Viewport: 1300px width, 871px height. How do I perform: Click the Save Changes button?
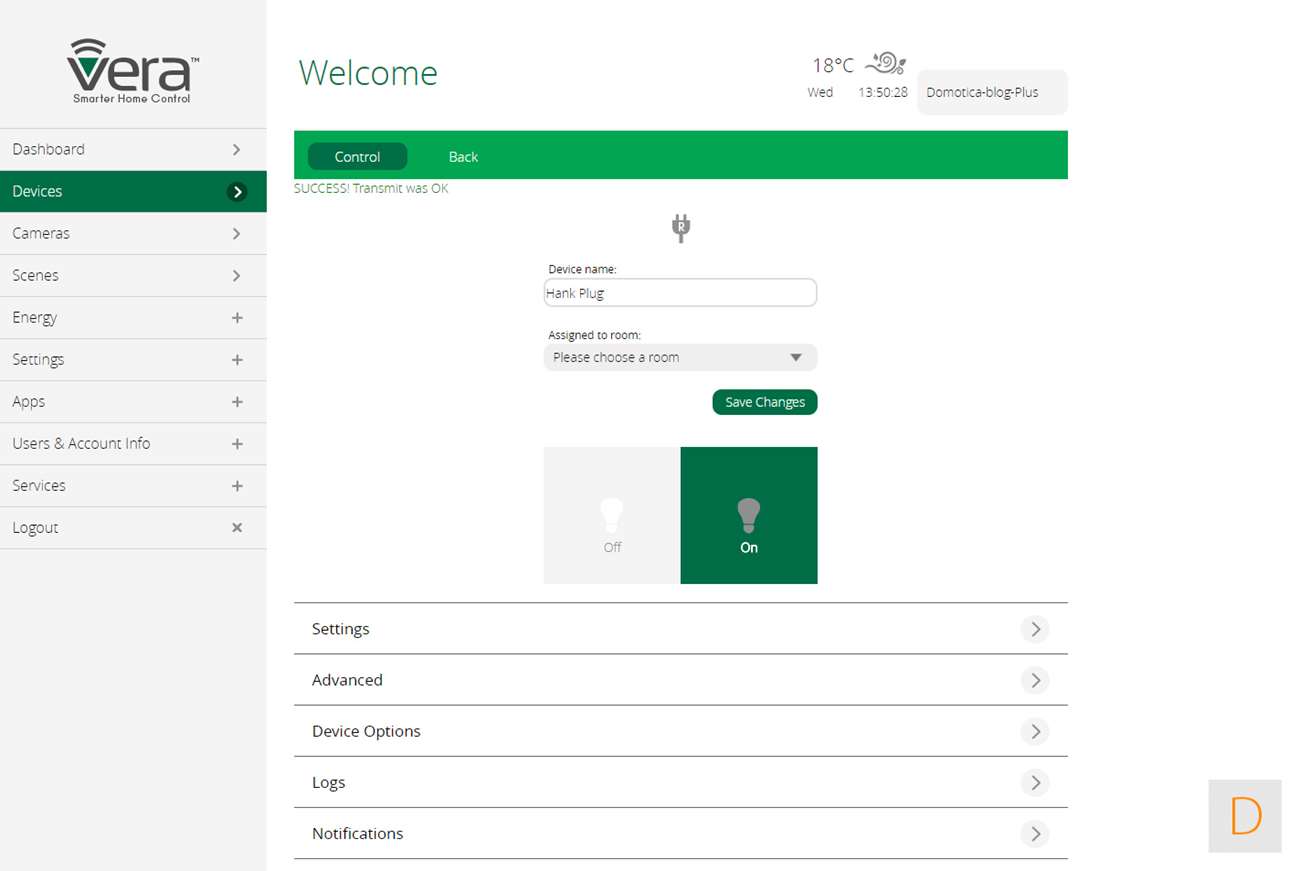(x=764, y=402)
